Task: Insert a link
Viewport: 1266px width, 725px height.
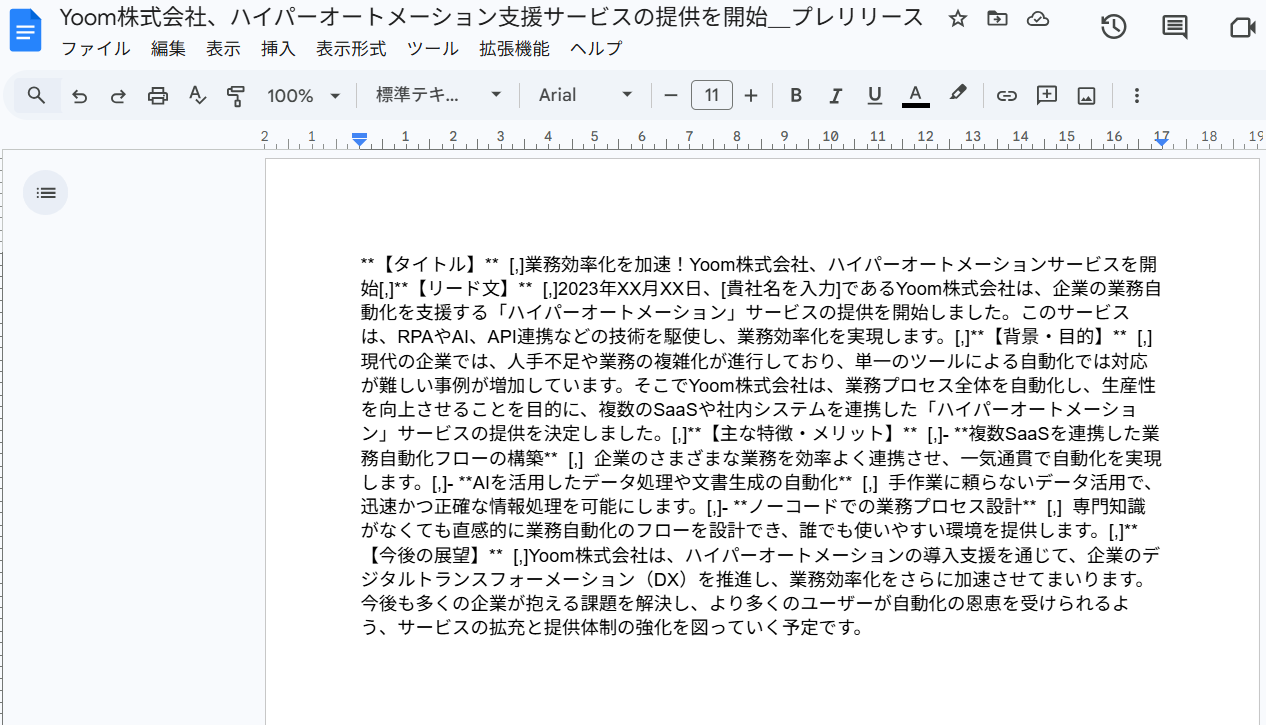Action: coord(1007,95)
